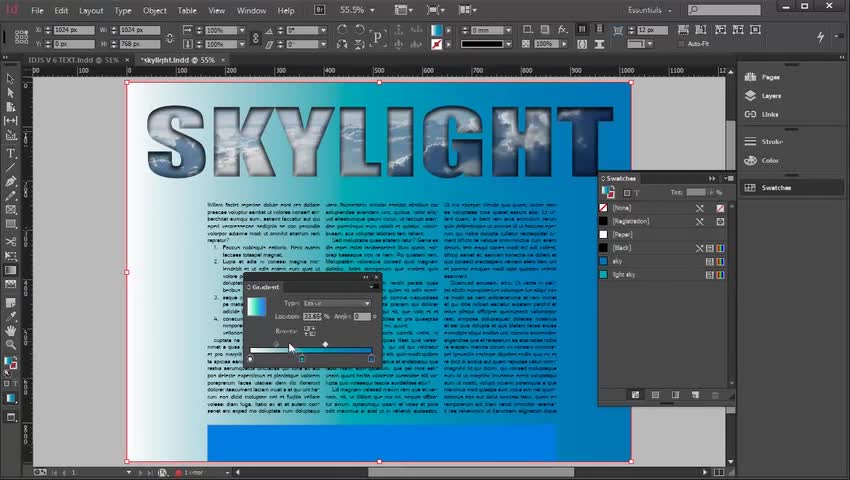Open the gradient Type dropdown
Image resolution: width=850 pixels, height=480 pixels.
tap(336, 303)
